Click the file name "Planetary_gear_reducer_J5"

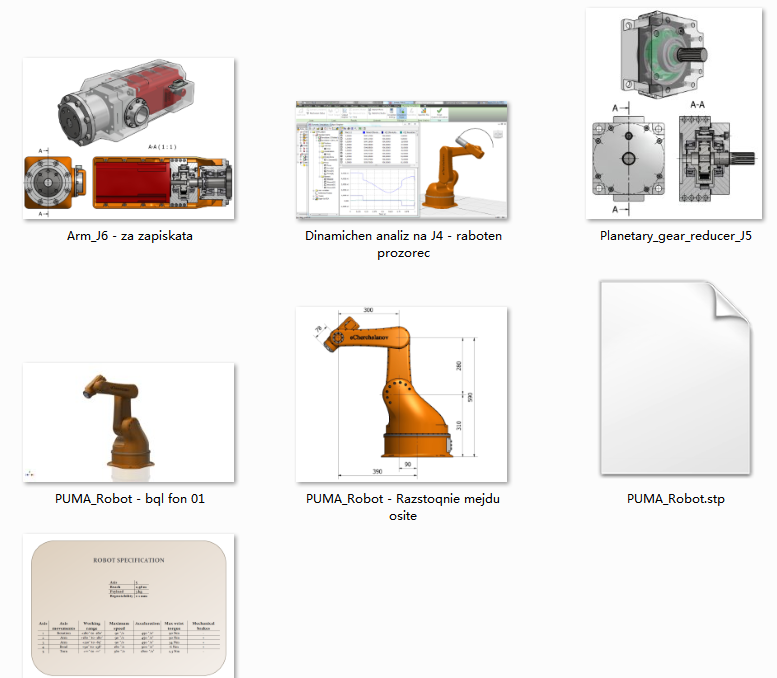pos(675,236)
